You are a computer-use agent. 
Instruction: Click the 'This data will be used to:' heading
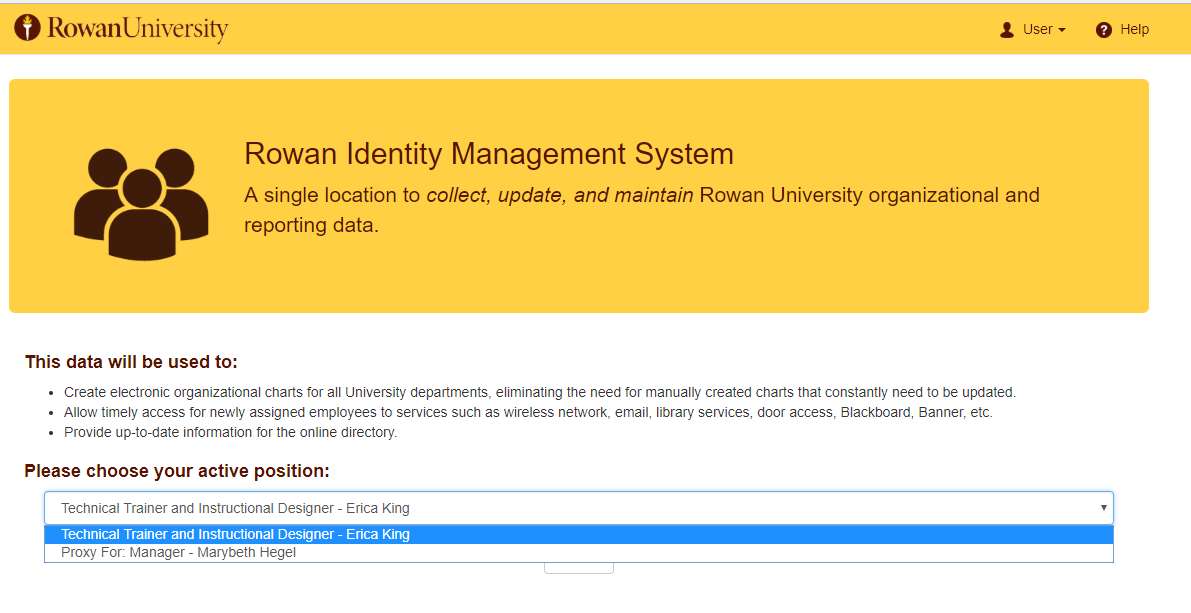point(131,362)
